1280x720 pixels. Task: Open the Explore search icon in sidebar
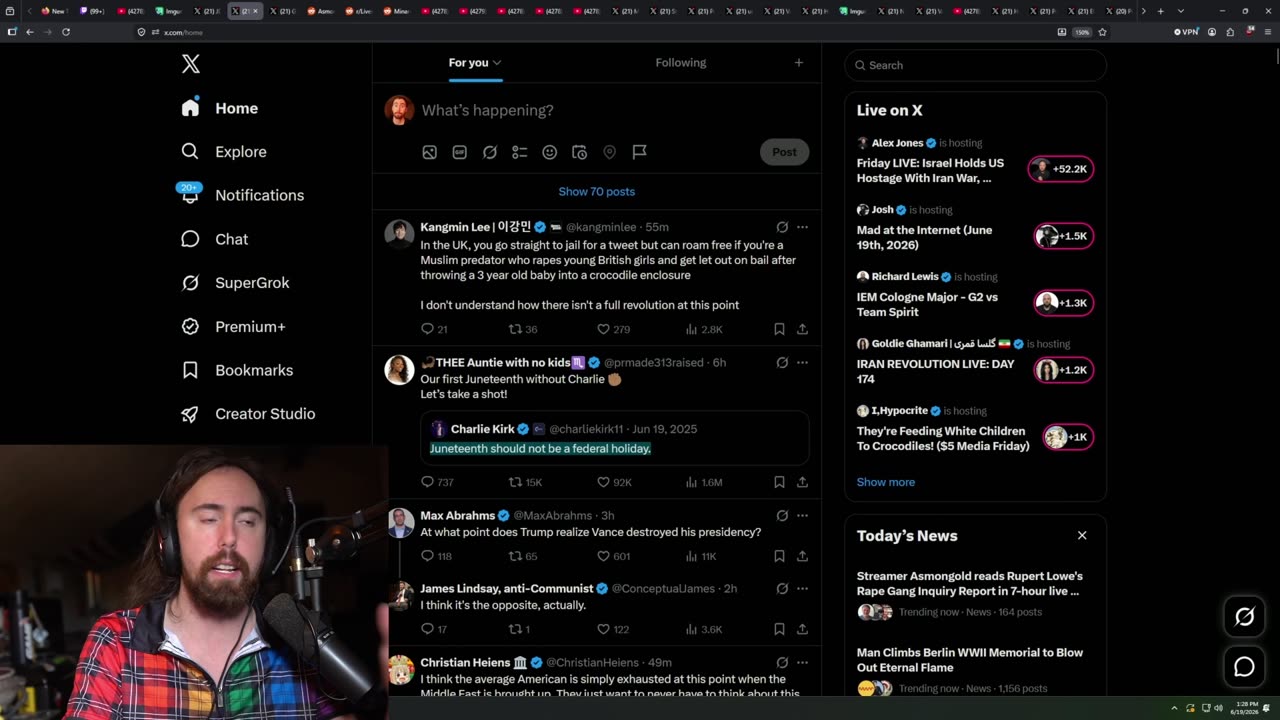tap(190, 151)
